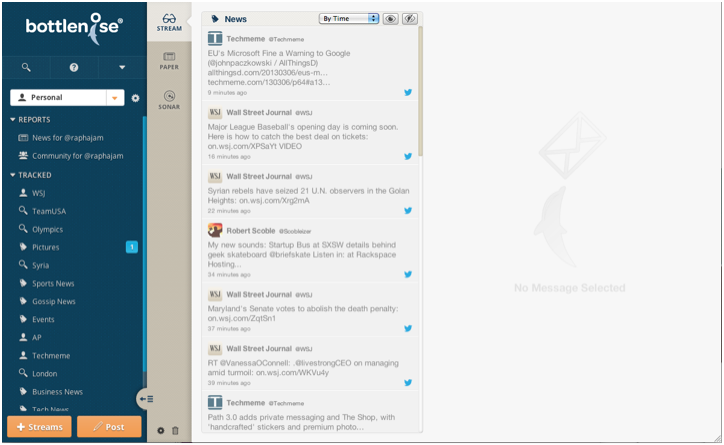Open on.wsj.com/XPSaYt link in baseball post
Image resolution: width=724 pixels, height=445 pixels.
(243, 146)
